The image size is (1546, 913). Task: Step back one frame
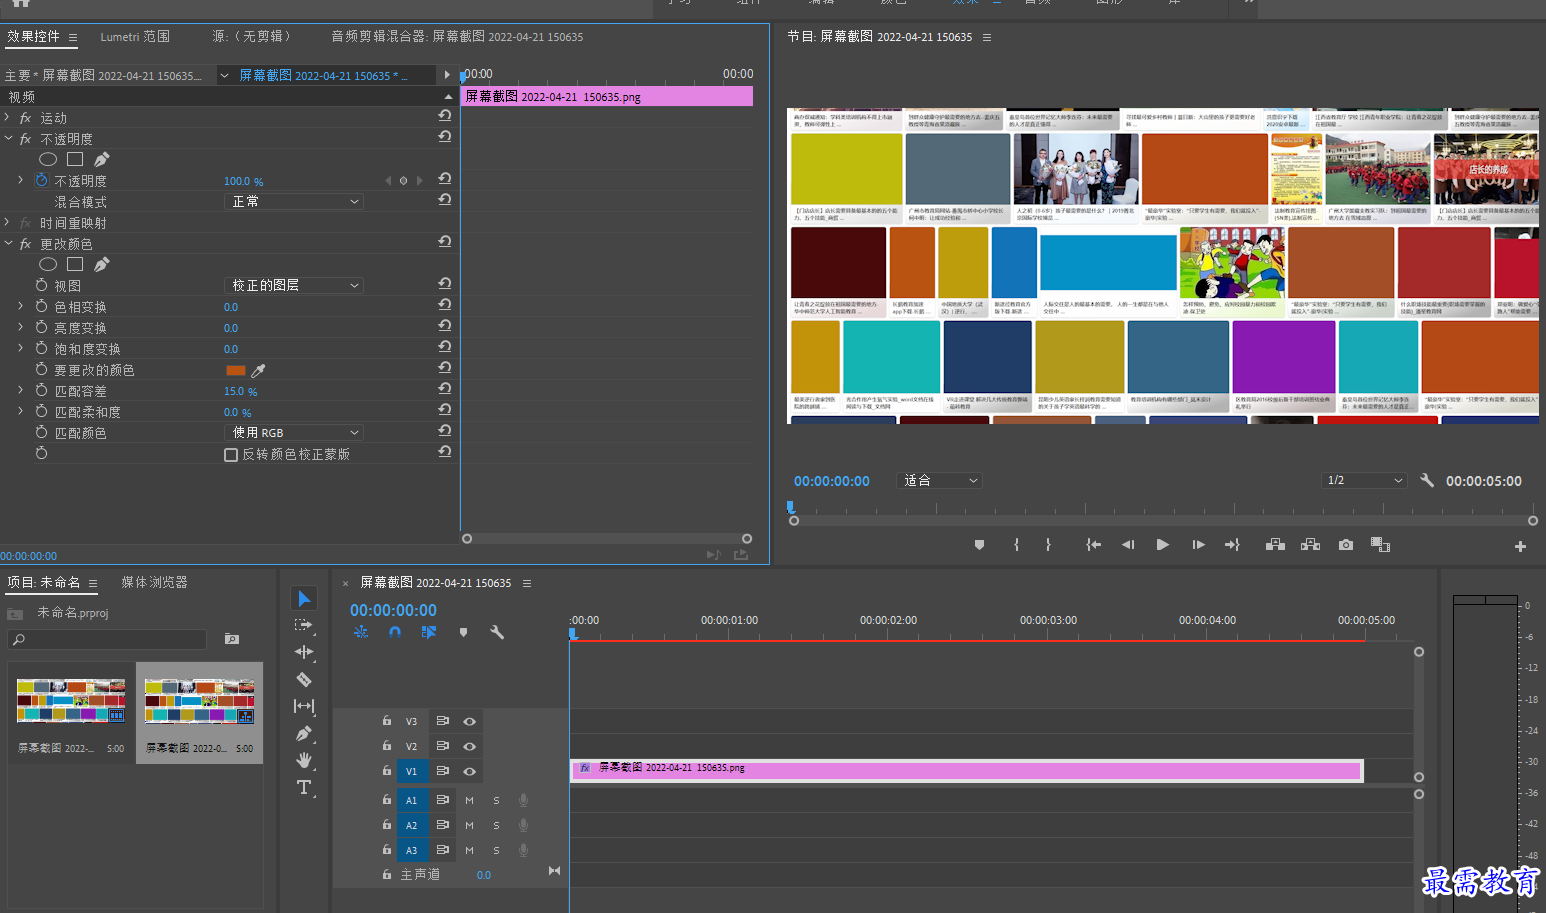pos(1128,545)
